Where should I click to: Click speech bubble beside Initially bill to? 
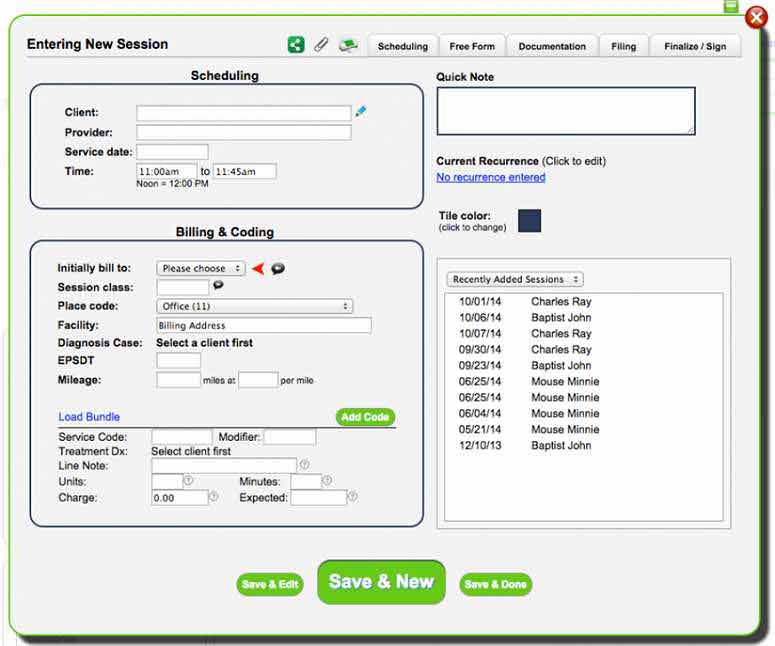click(x=278, y=269)
